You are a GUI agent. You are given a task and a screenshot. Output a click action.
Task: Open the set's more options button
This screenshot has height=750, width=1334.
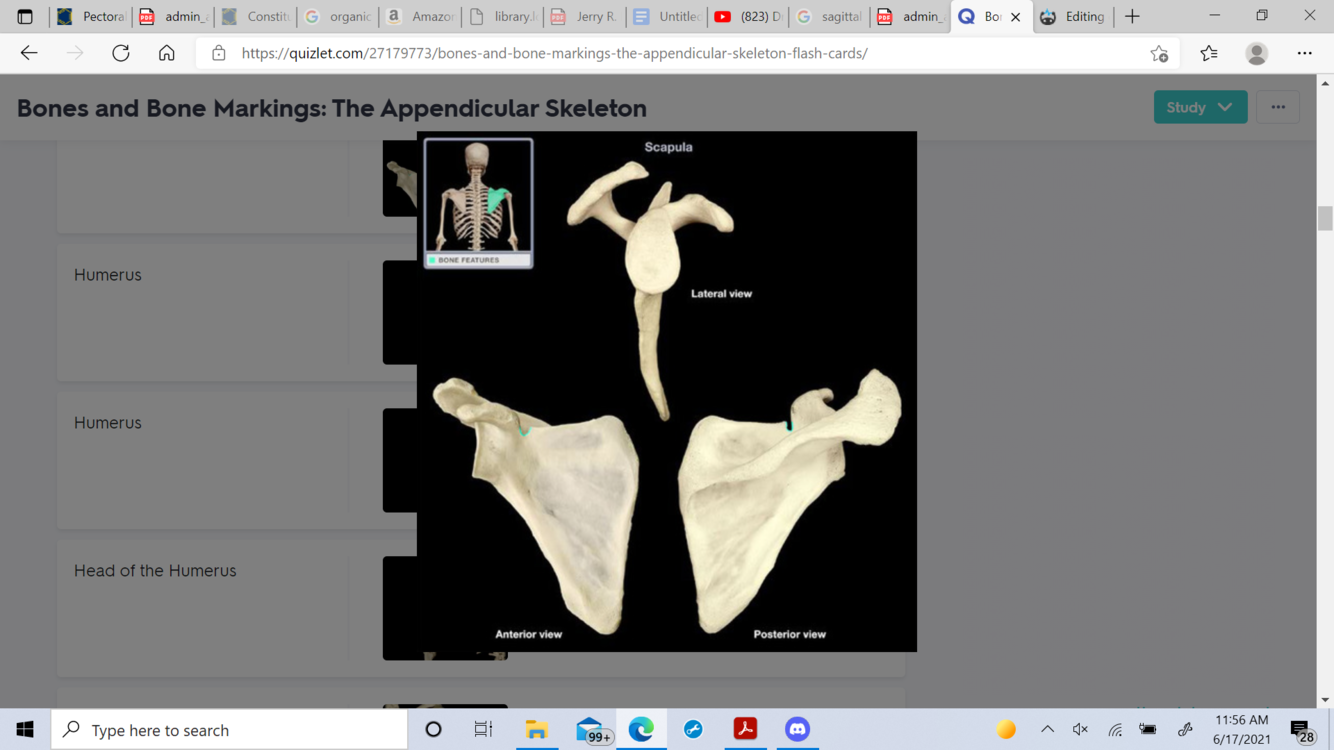tap(1278, 107)
